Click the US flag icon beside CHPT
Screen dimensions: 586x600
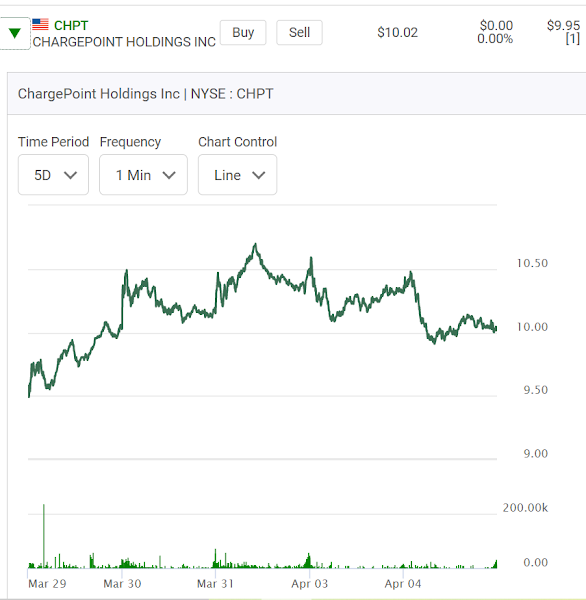coord(40,24)
